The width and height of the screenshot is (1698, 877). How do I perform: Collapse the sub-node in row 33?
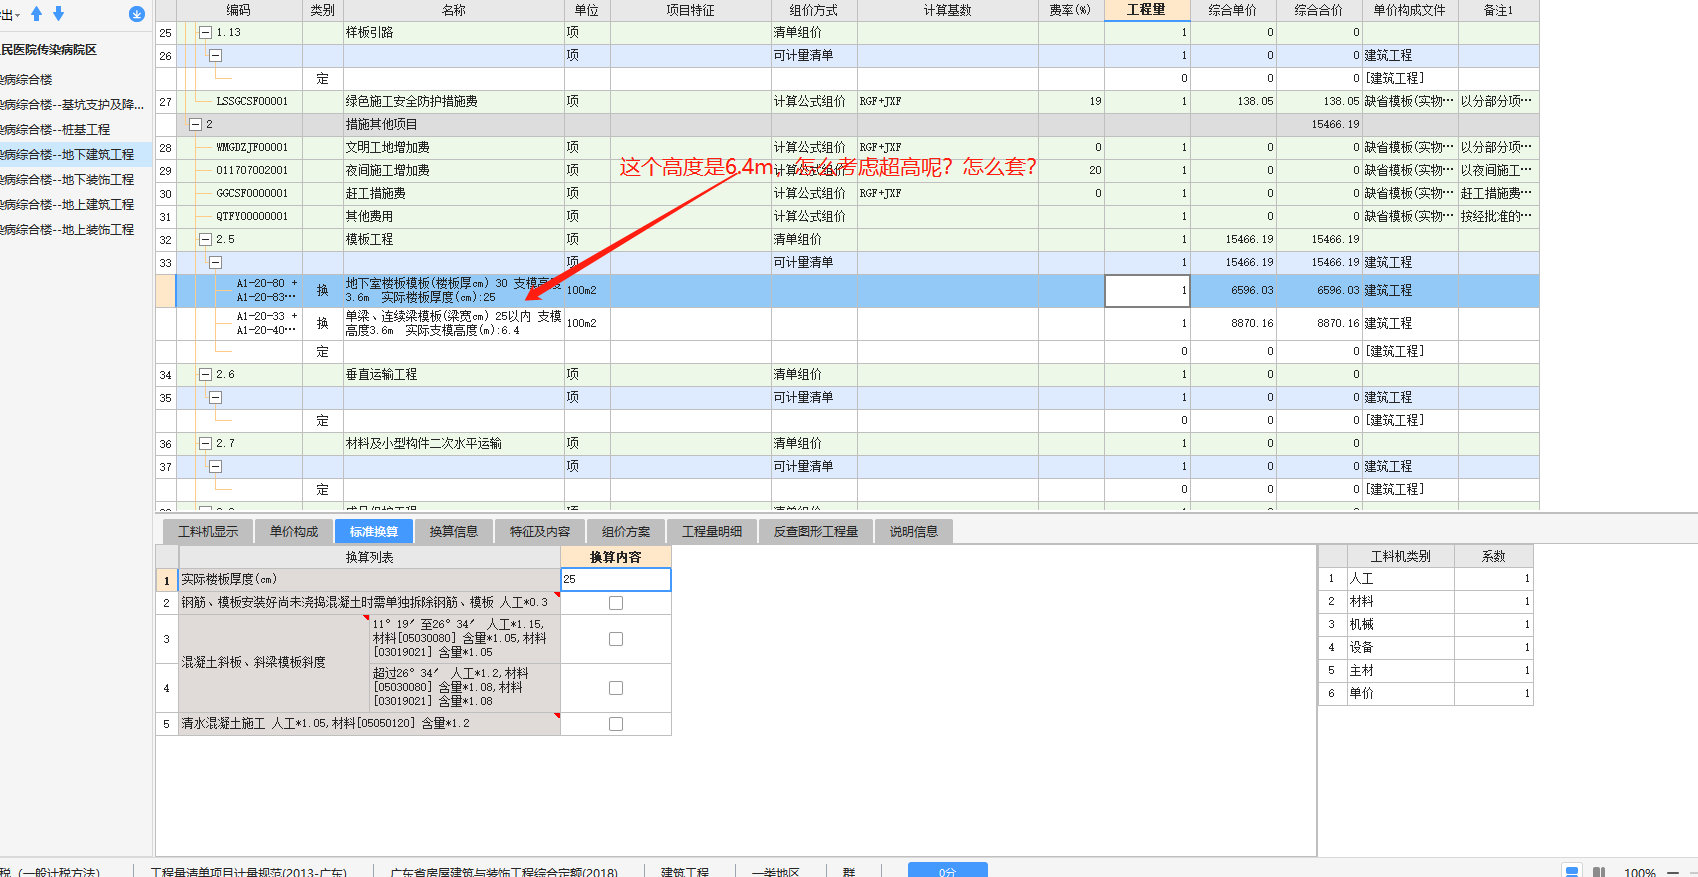click(x=215, y=263)
